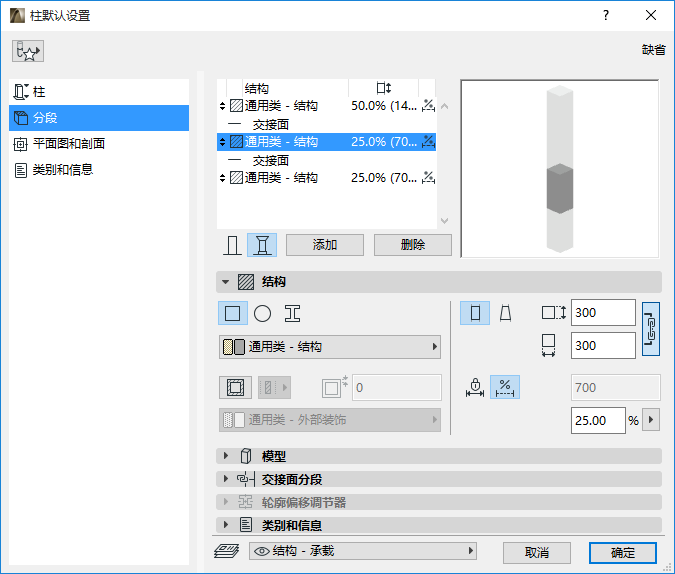Click layer icon beside 结构 - 承载
675x574 pixels.
point(226,551)
